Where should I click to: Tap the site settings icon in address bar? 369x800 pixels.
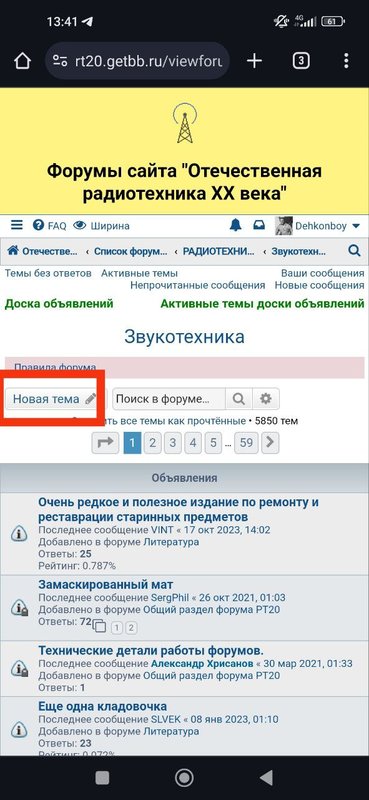pyautogui.click(x=60, y=62)
